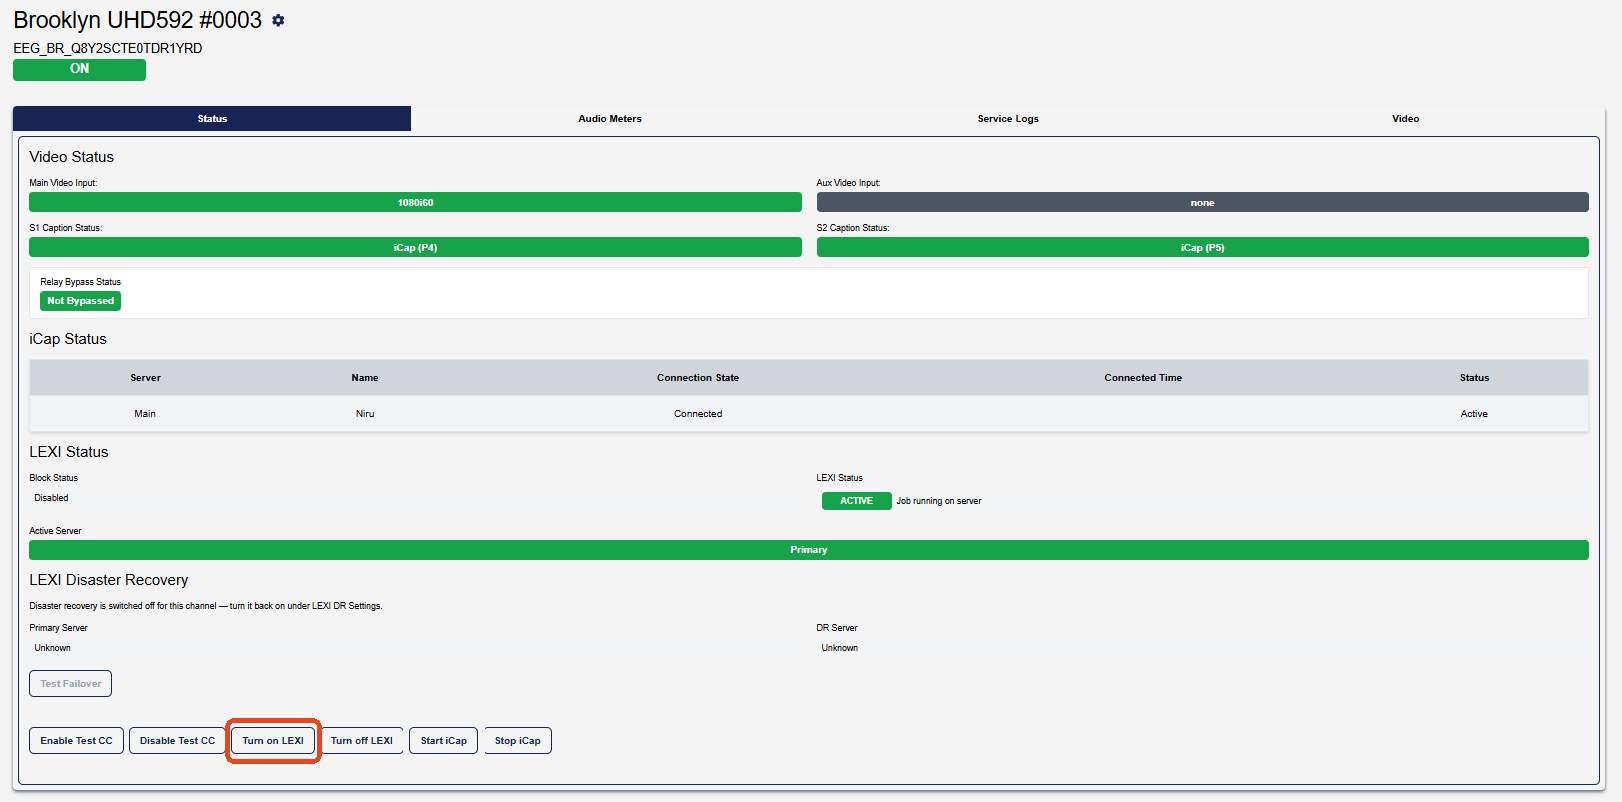Click the Not Bypassed relay status badge
Viewport: 1622px width, 802px height.
(x=81, y=301)
